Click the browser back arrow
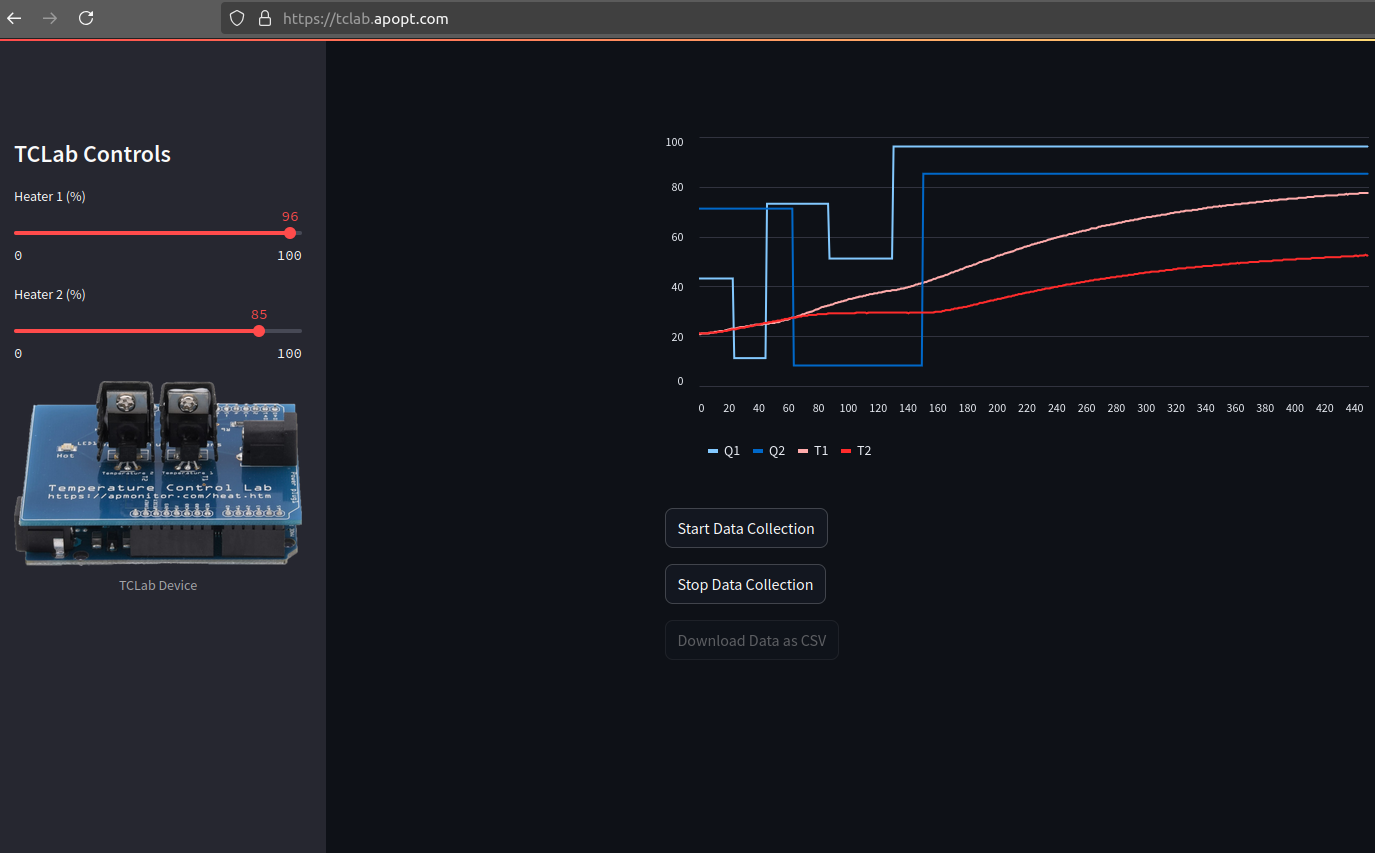 point(14,18)
